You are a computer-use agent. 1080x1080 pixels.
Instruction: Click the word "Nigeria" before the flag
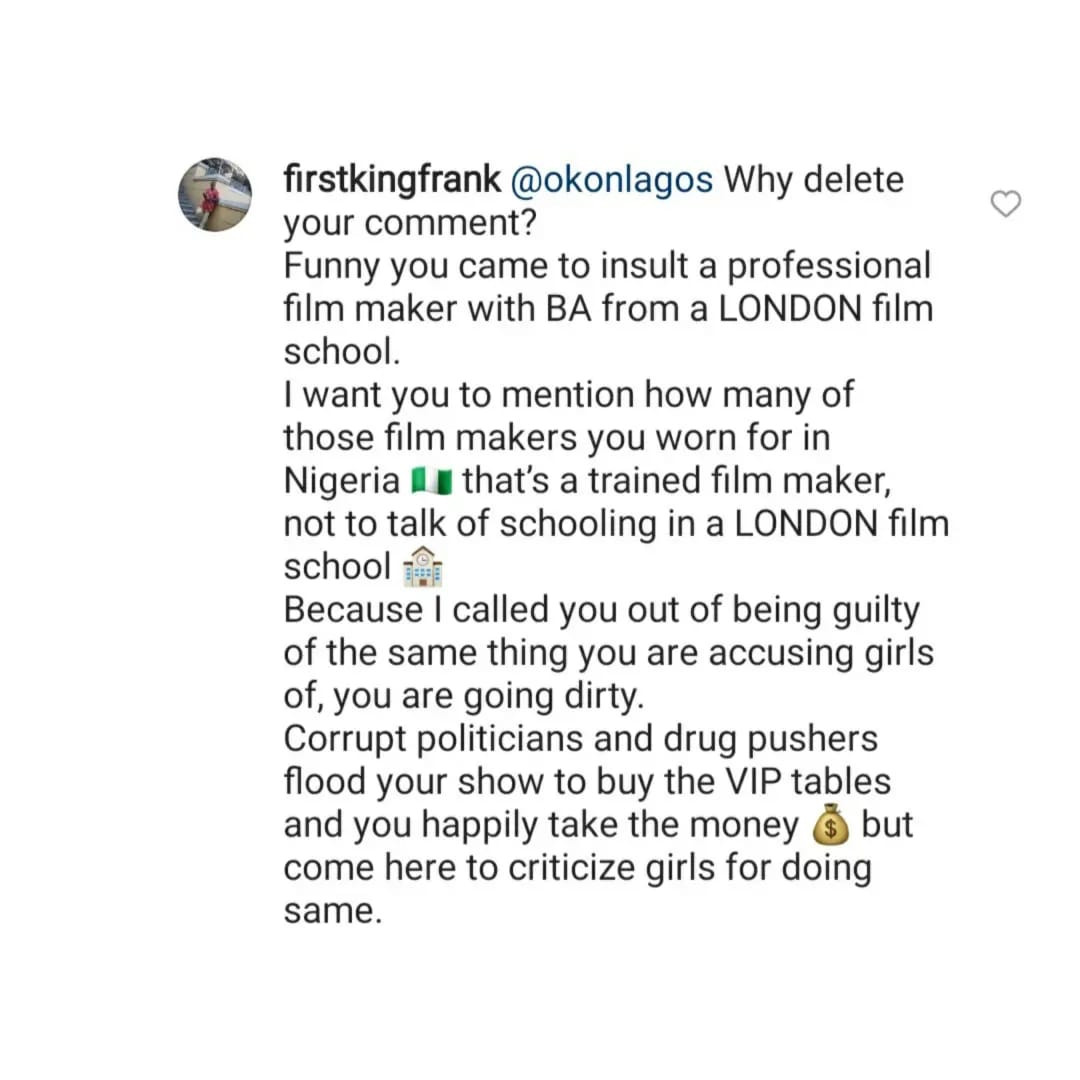pos(342,480)
